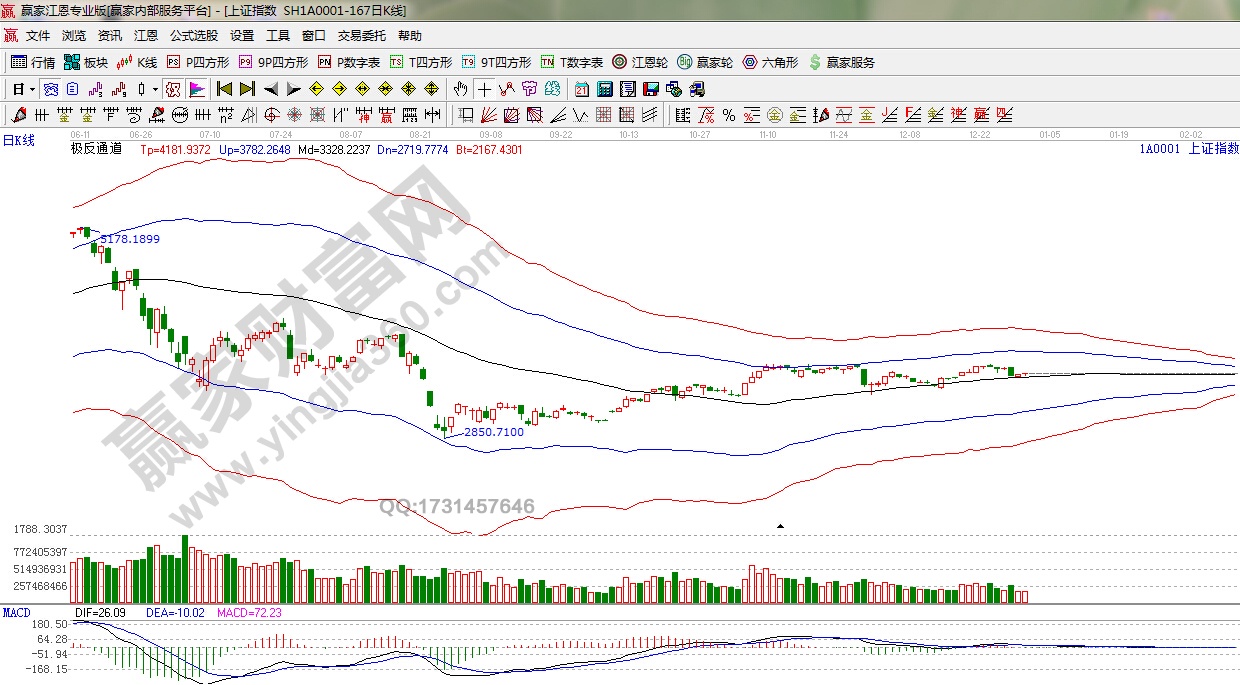
Task: Toggle the crosshair cursor mode
Action: click(x=484, y=89)
